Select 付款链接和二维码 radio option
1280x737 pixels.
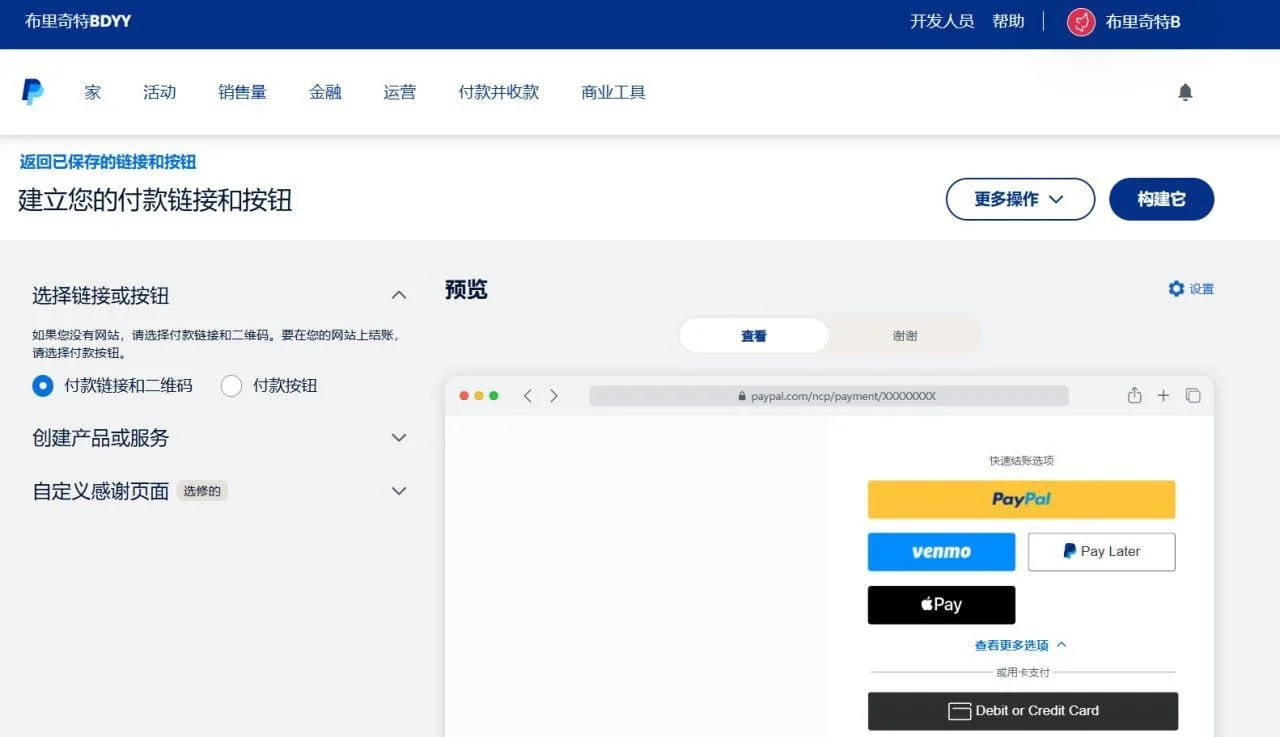pyautogui.click(x=42, y=385)
